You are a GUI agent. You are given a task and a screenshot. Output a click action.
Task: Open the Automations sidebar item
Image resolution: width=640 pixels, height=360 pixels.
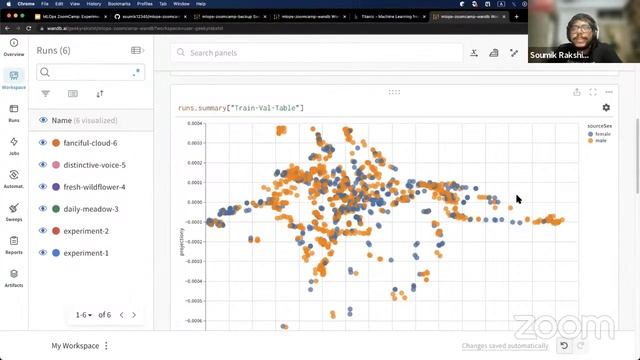coord(14,179)
